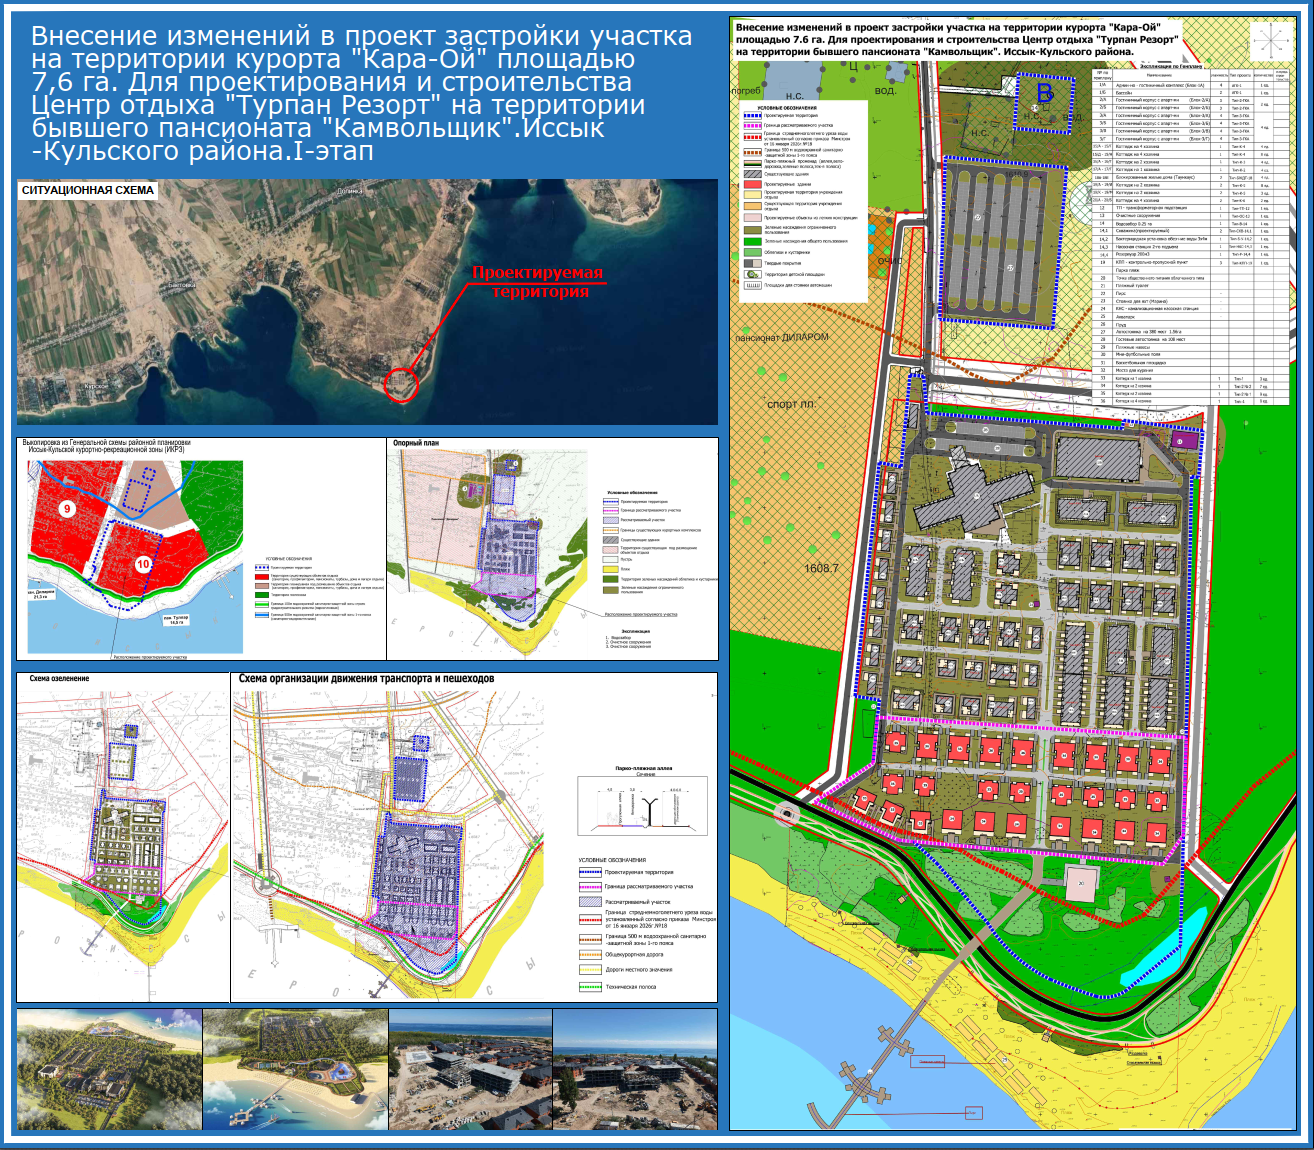1314x1150 pixels.
Task: Click the red "Проектируемая территория" map label
Action: [x=538, y=282]
